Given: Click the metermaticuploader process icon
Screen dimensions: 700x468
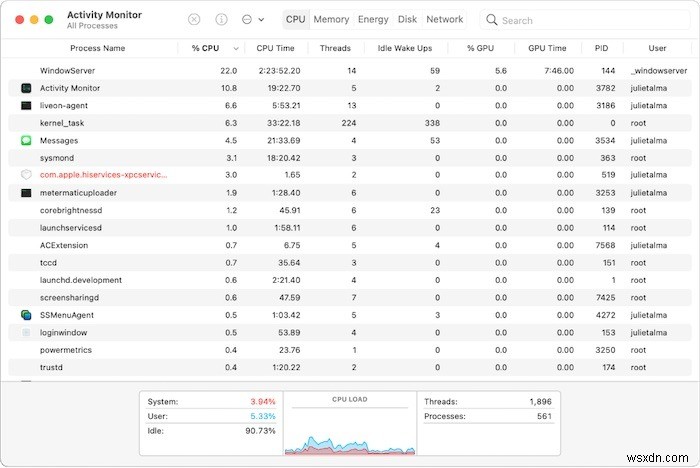Looking at the screenshot, I should click(x=26, y=192).
